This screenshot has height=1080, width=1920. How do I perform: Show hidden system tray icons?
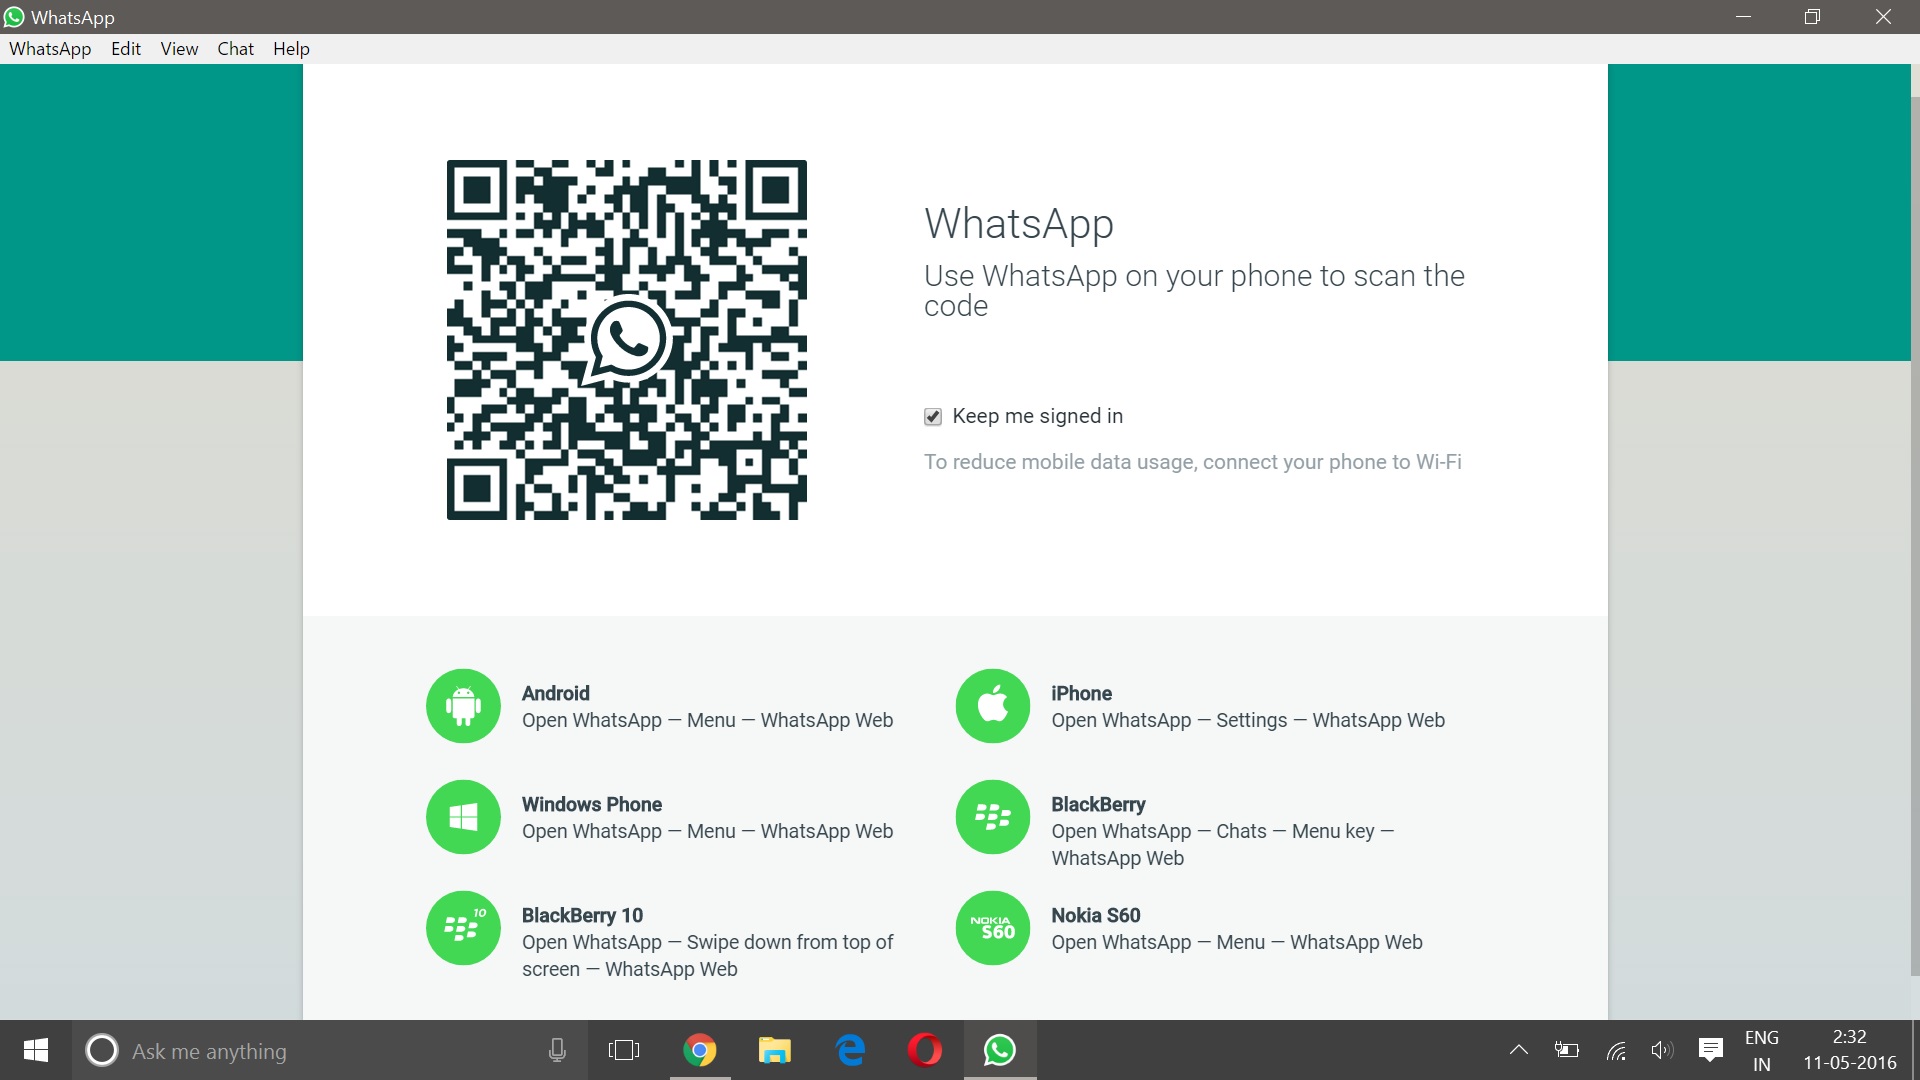[x=1518, y=1050]
